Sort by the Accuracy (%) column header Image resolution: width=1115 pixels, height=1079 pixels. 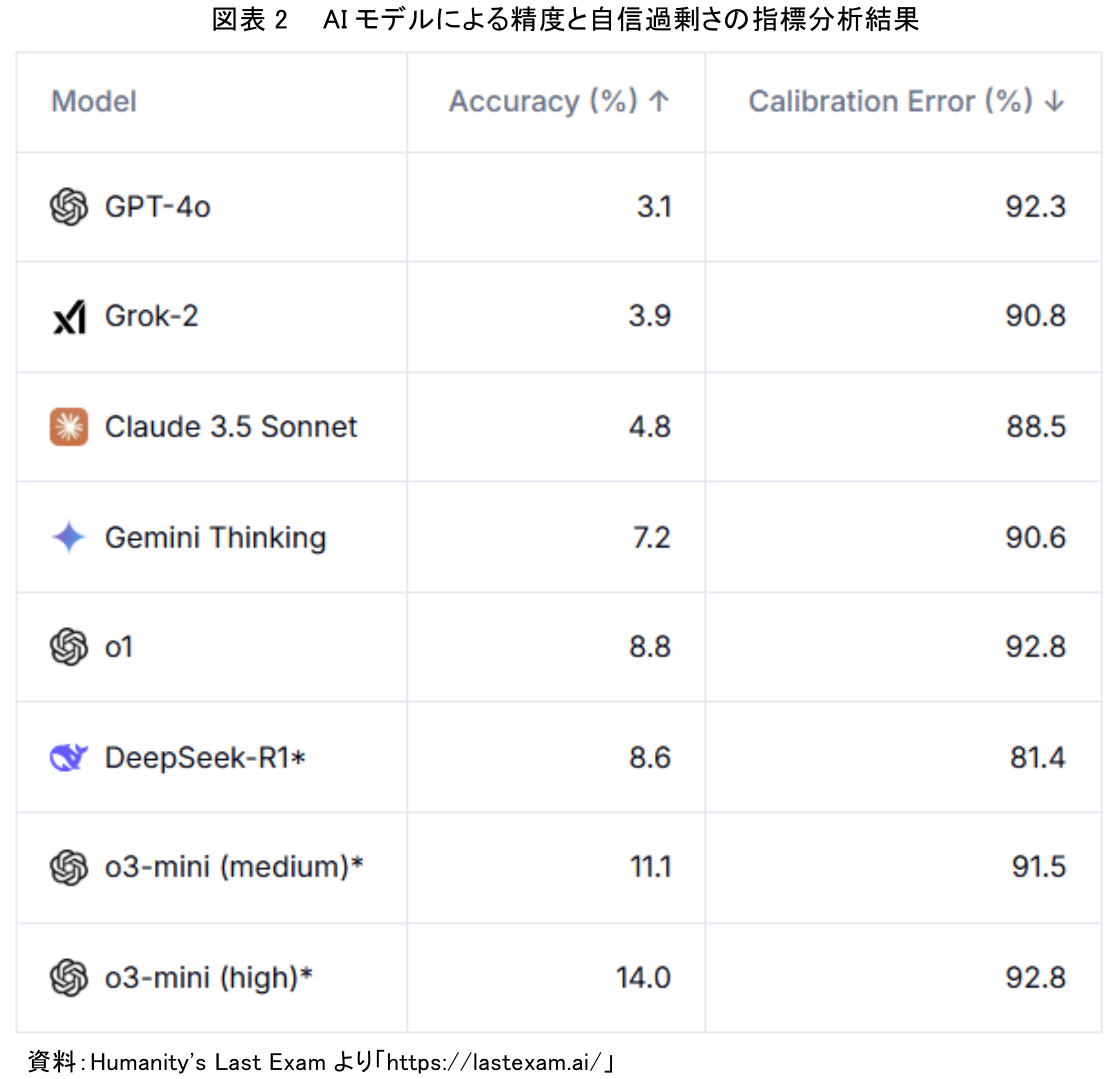click(x=558, y=101)
